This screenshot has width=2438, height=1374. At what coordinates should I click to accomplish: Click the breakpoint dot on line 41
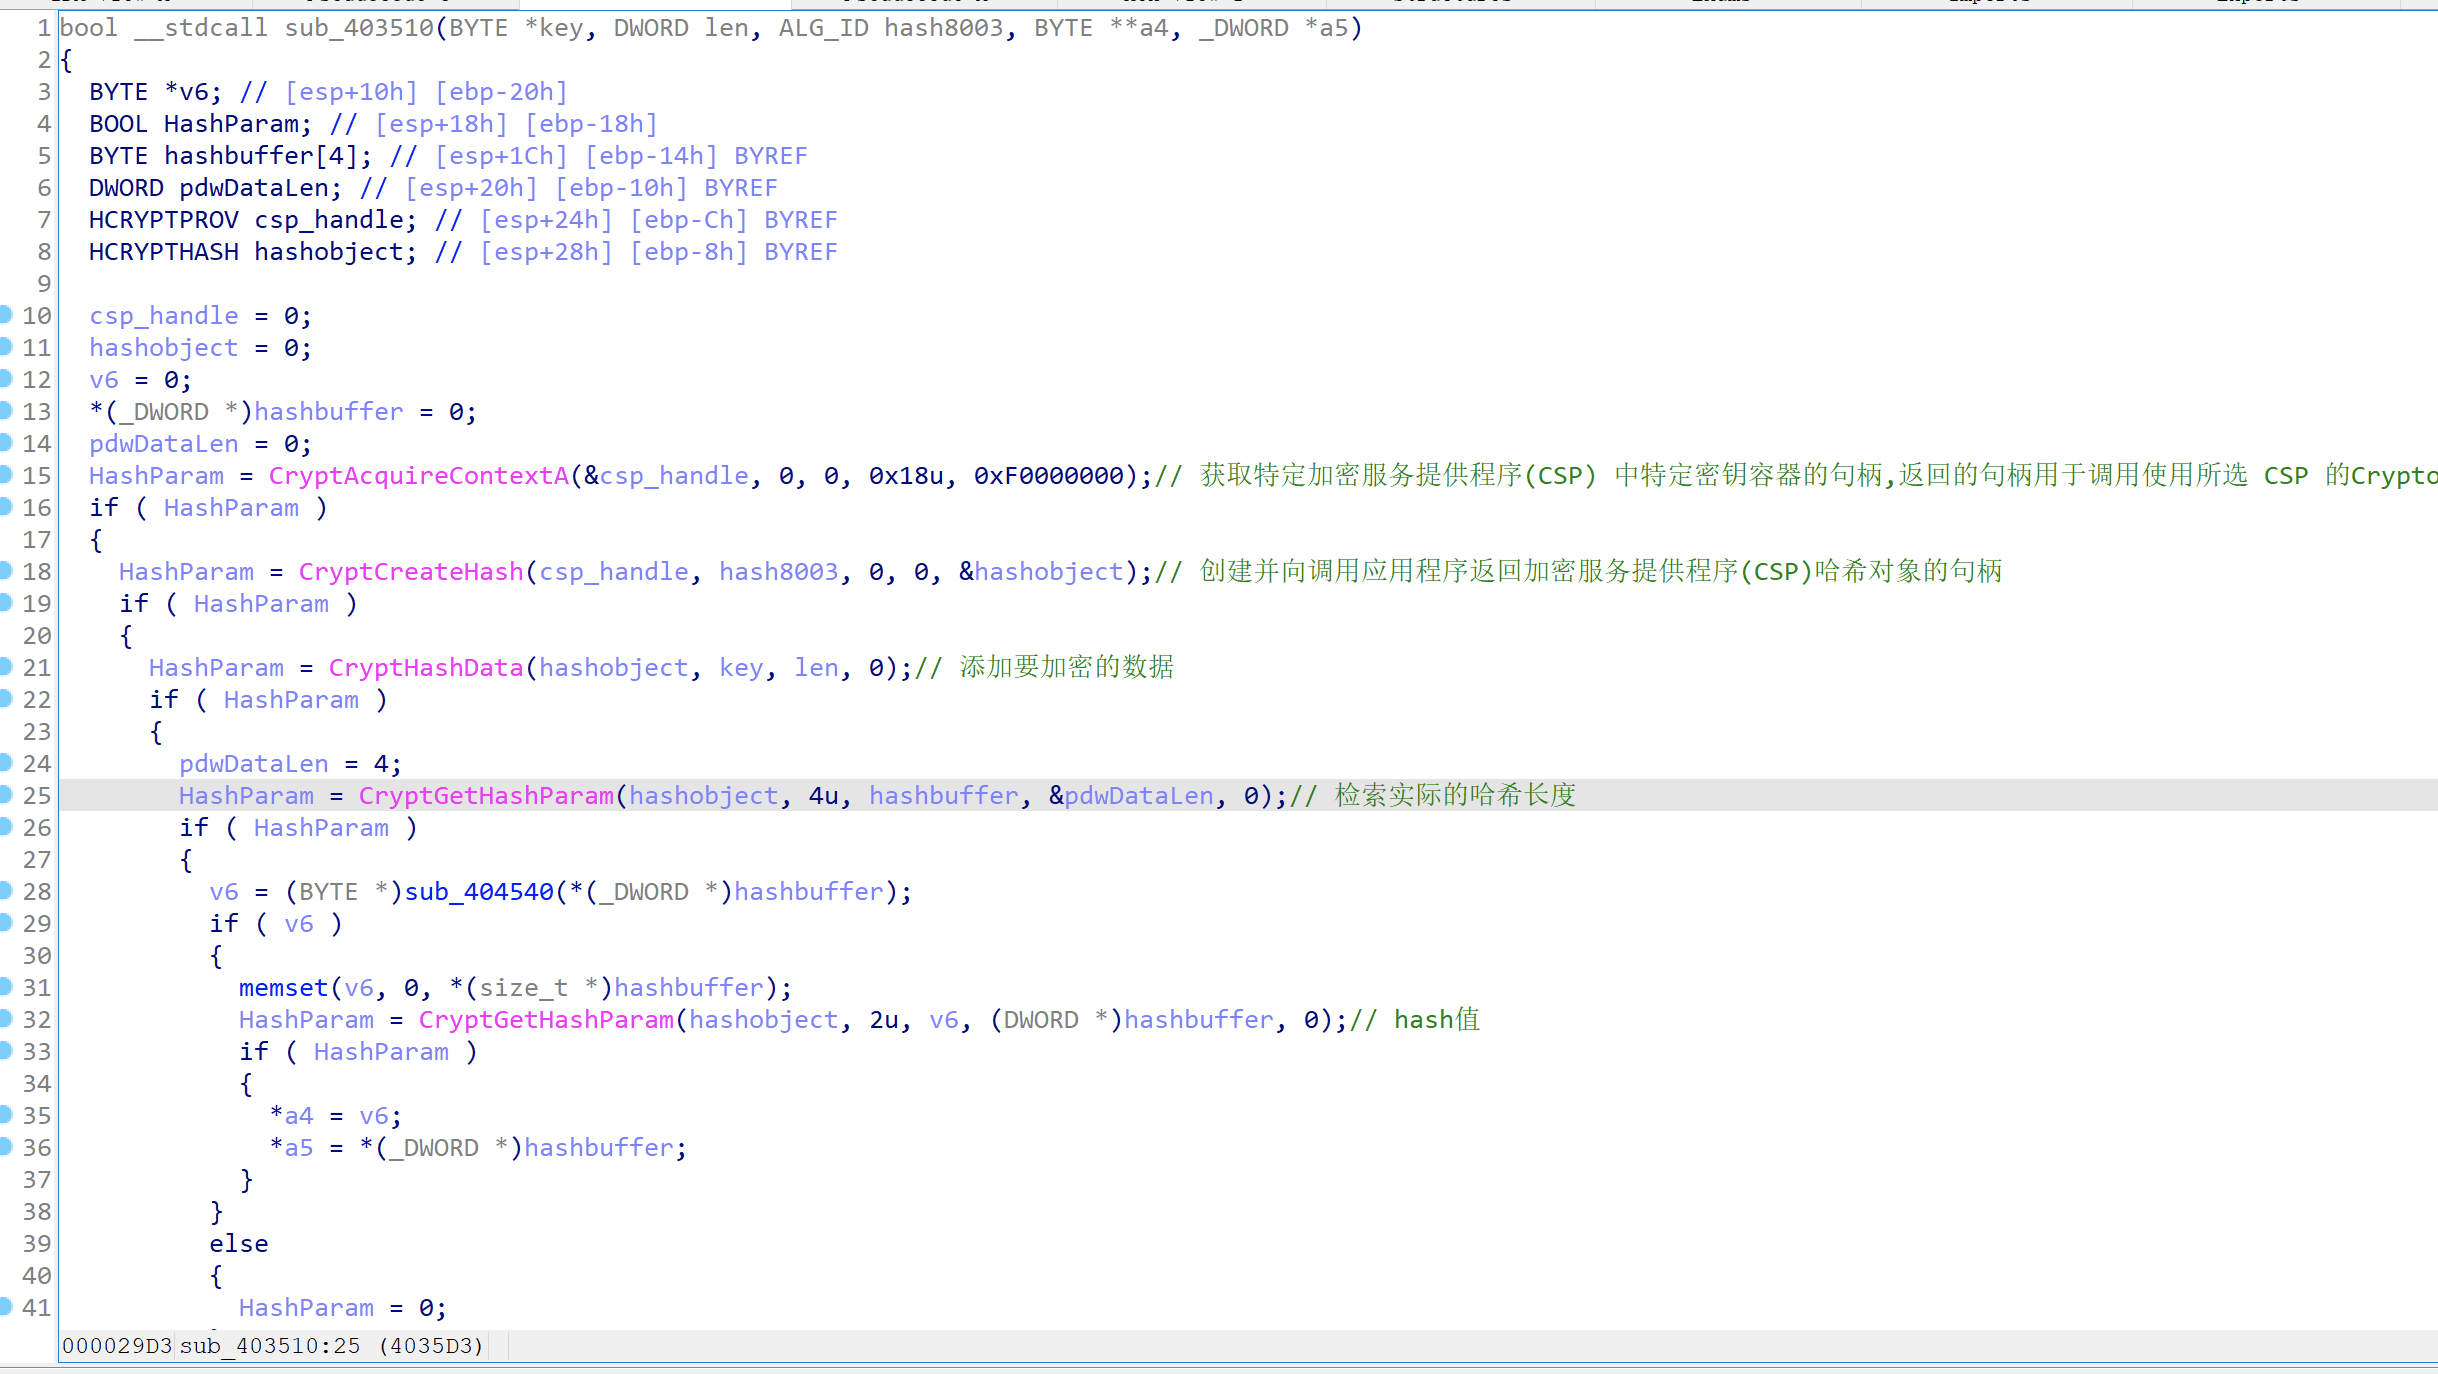tap(5, 1307)
